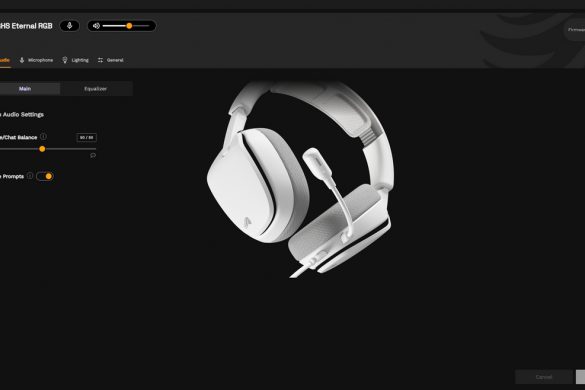Switch to the Equalizer sub-tab
The width and height of the screenshot is (585, 390).
pos(96,89)
